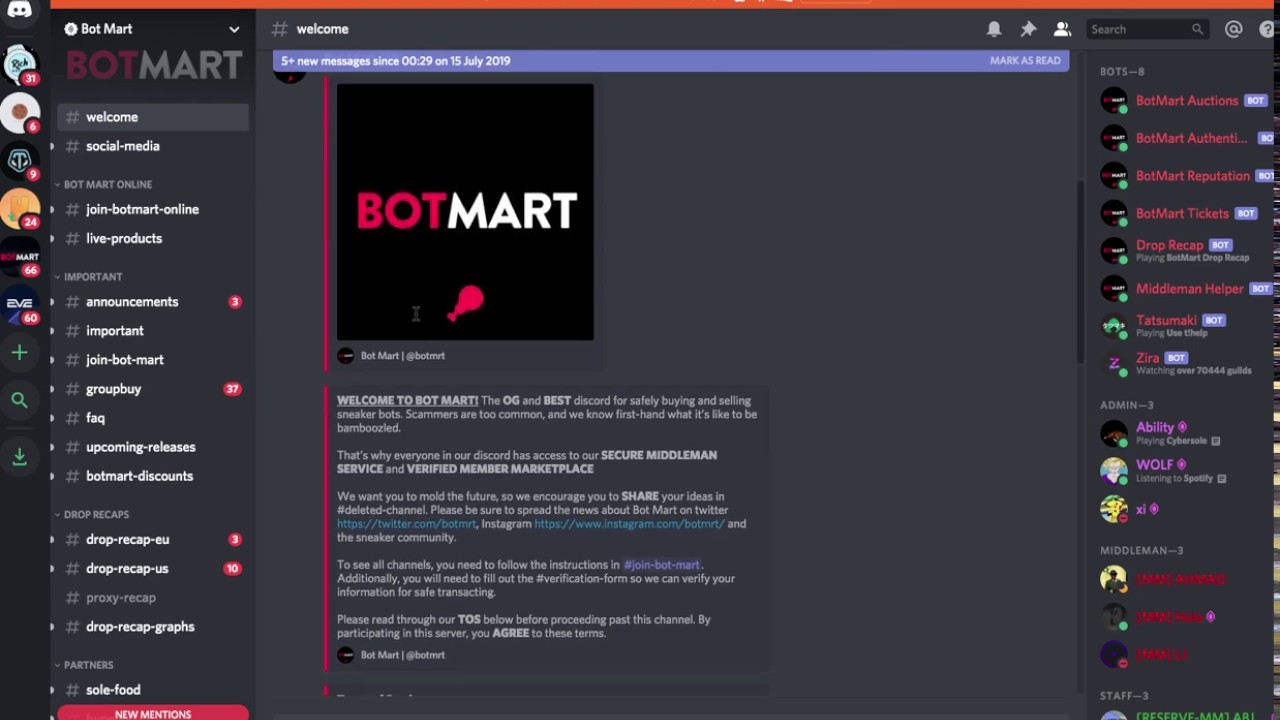This screenshot has height=720, width=1280.
Task: Click Zira bot avatar
Action: [x=1113, y=364]
